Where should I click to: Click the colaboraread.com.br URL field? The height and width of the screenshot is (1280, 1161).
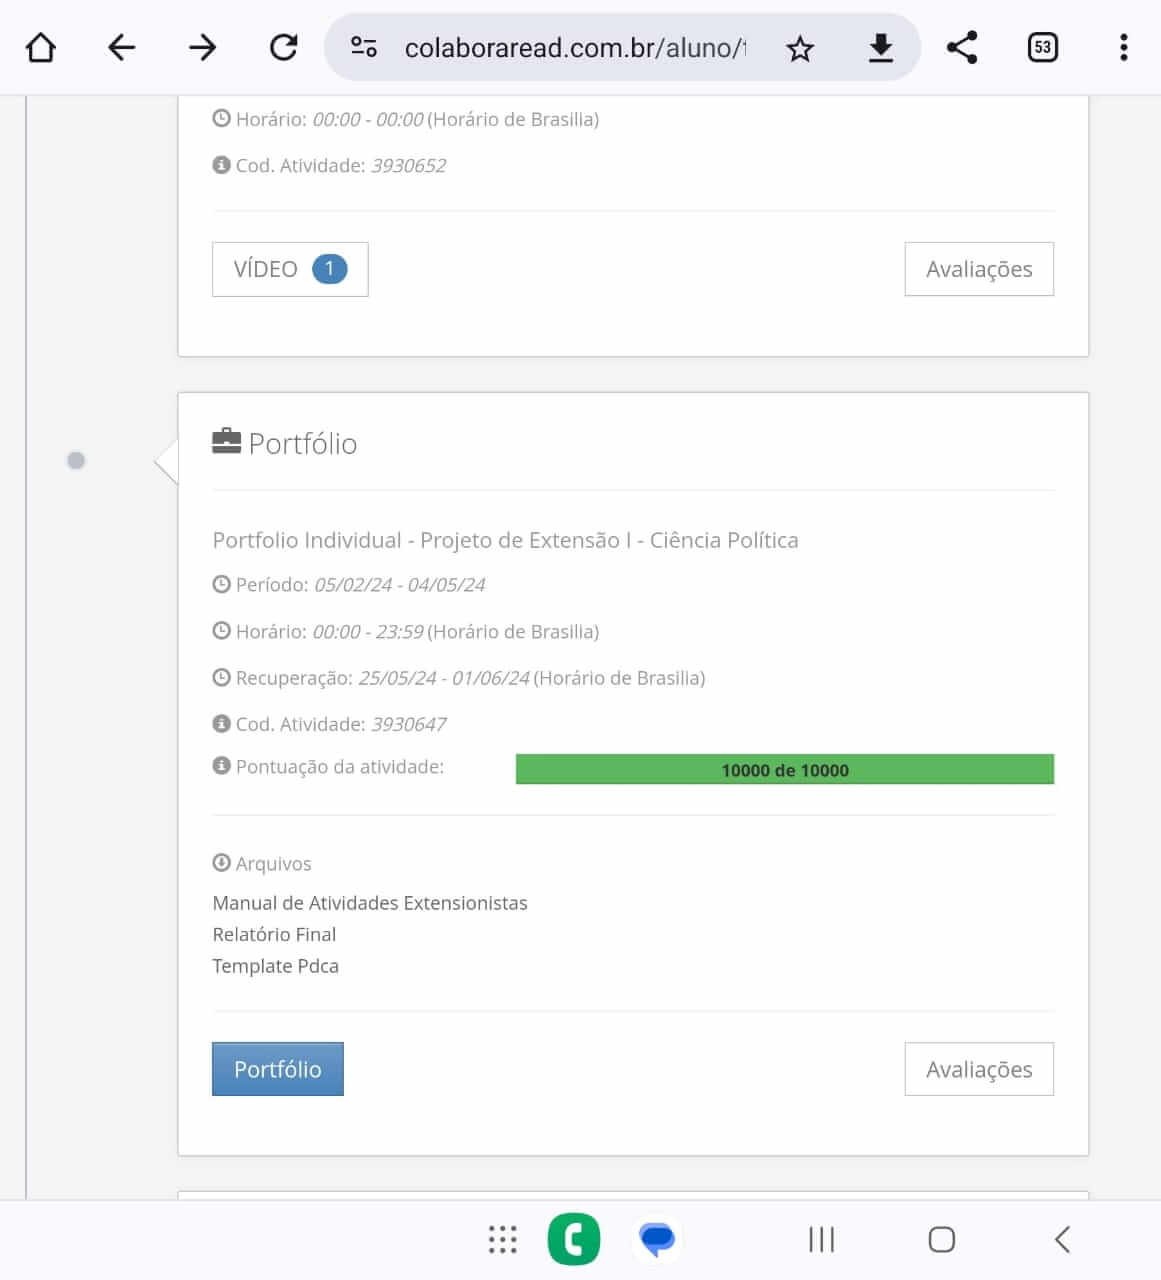tap(574, 48)
